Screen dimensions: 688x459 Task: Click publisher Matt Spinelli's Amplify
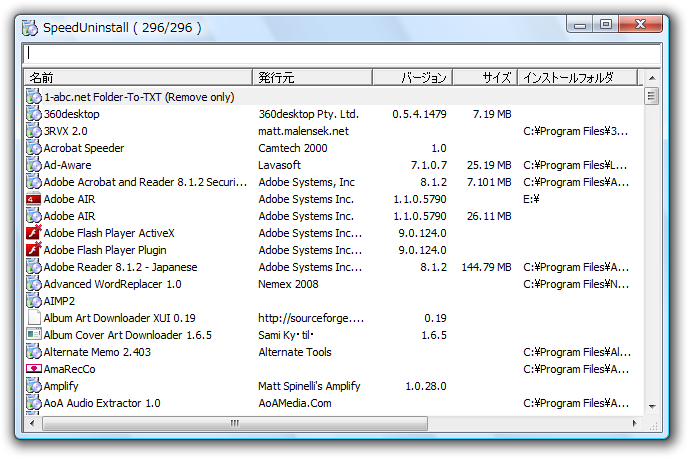click(x=309, y=386)
